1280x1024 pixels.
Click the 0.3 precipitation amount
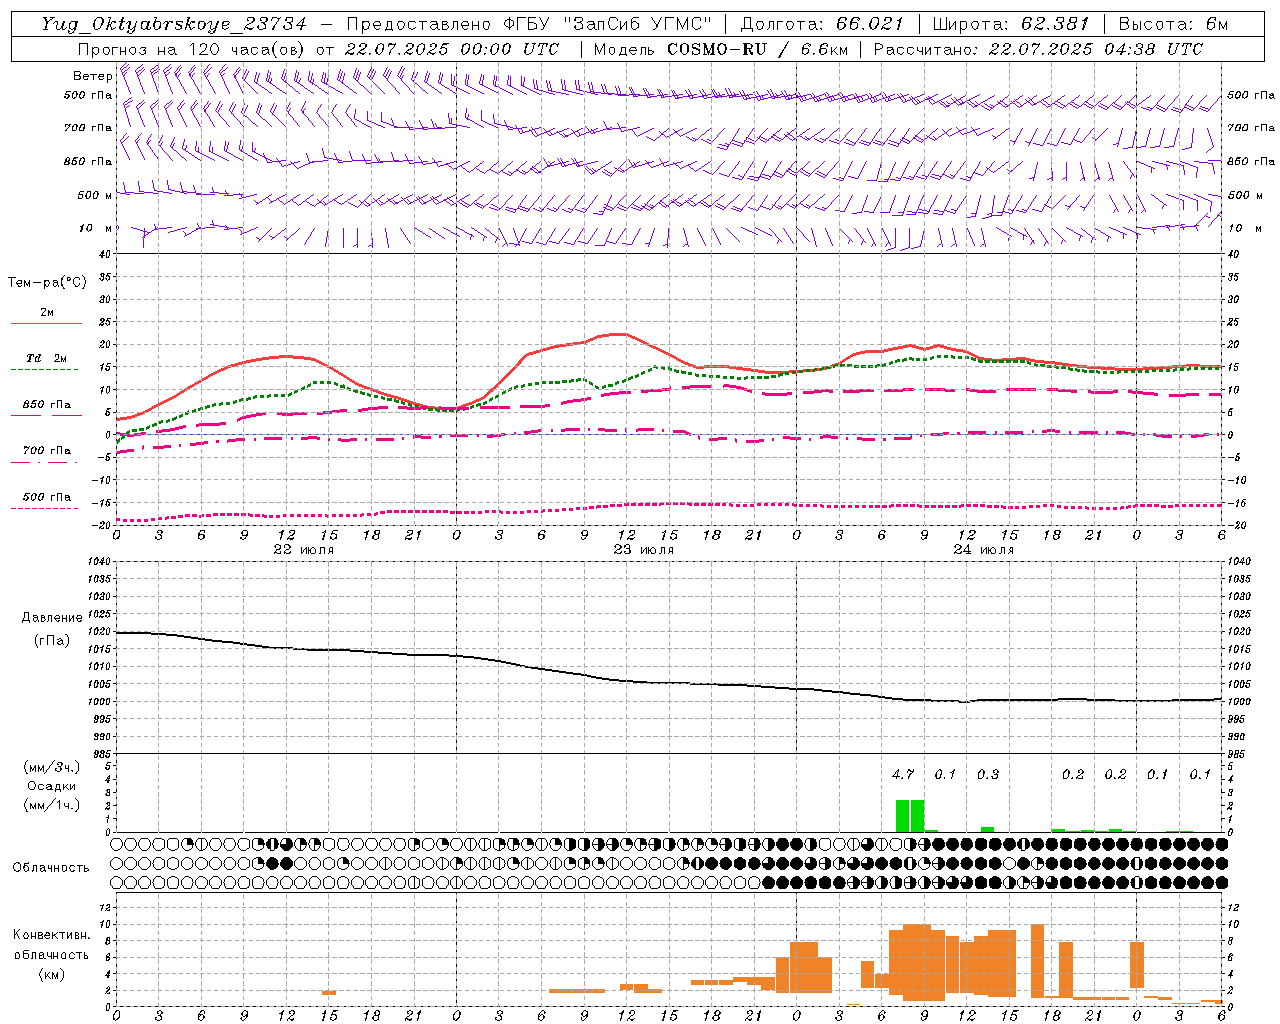988,774
